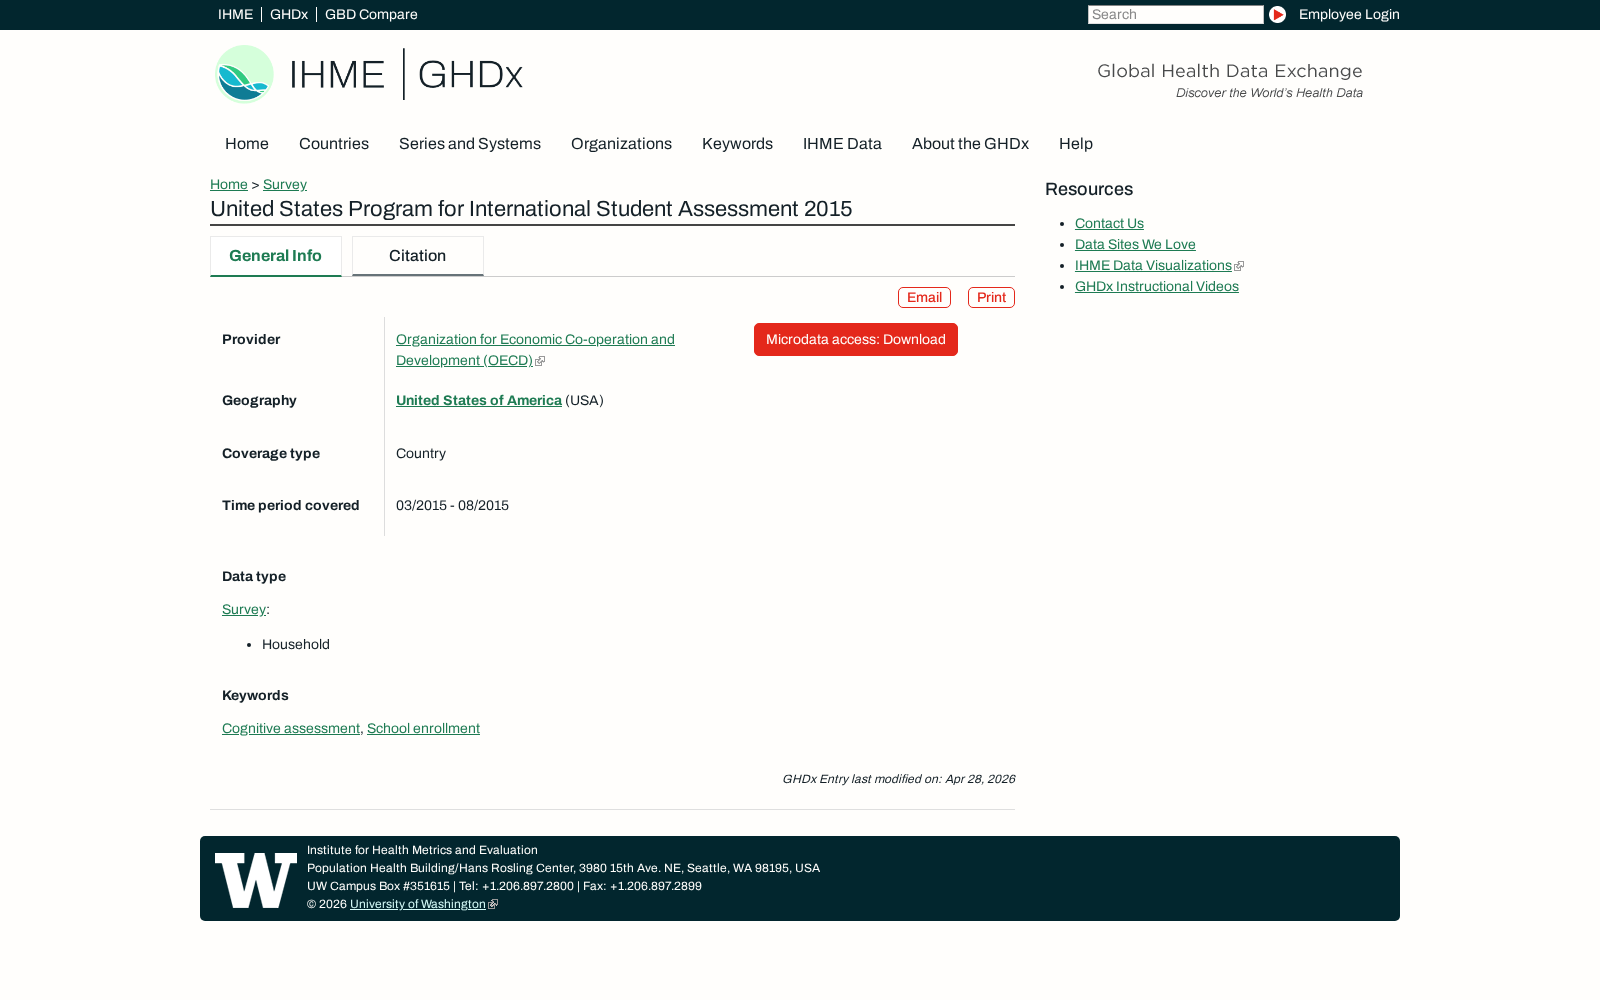The height and width of the screenshot is (1000, 1600).
Task: Click inside the Search input field
Action: click(1175, 15)
